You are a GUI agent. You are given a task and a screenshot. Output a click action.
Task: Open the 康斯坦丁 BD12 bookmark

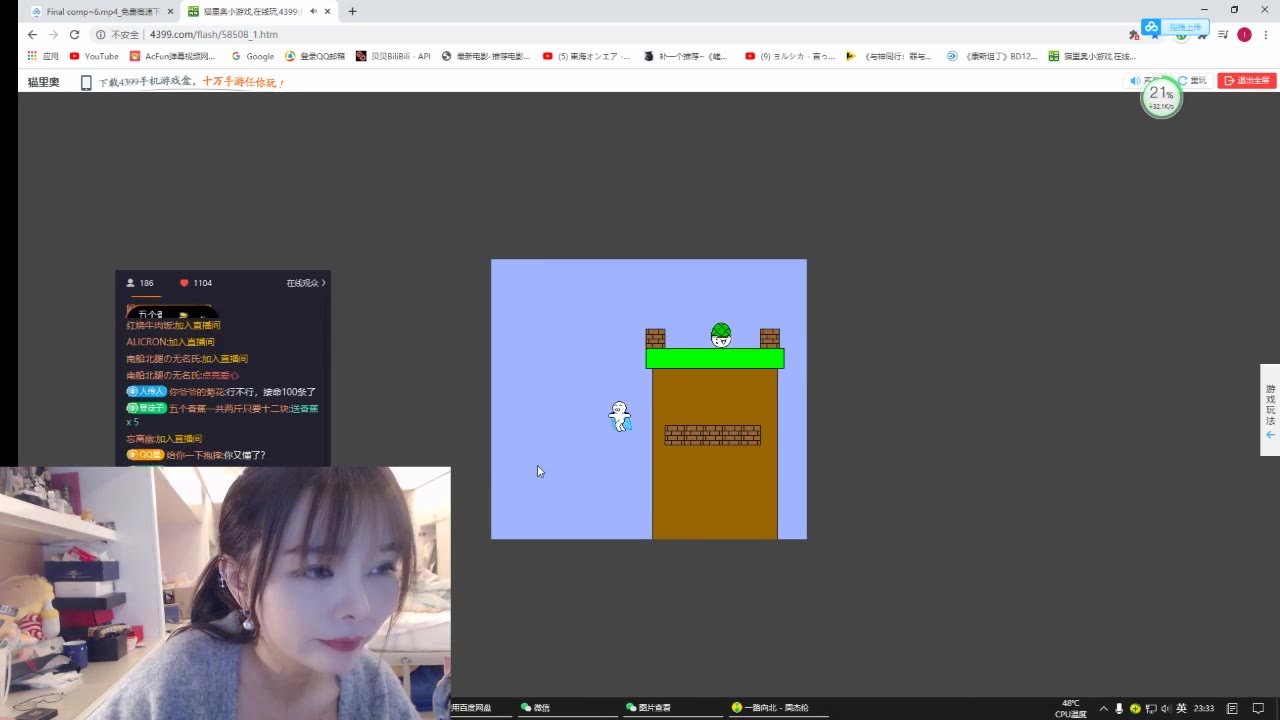tap(993, 56)
